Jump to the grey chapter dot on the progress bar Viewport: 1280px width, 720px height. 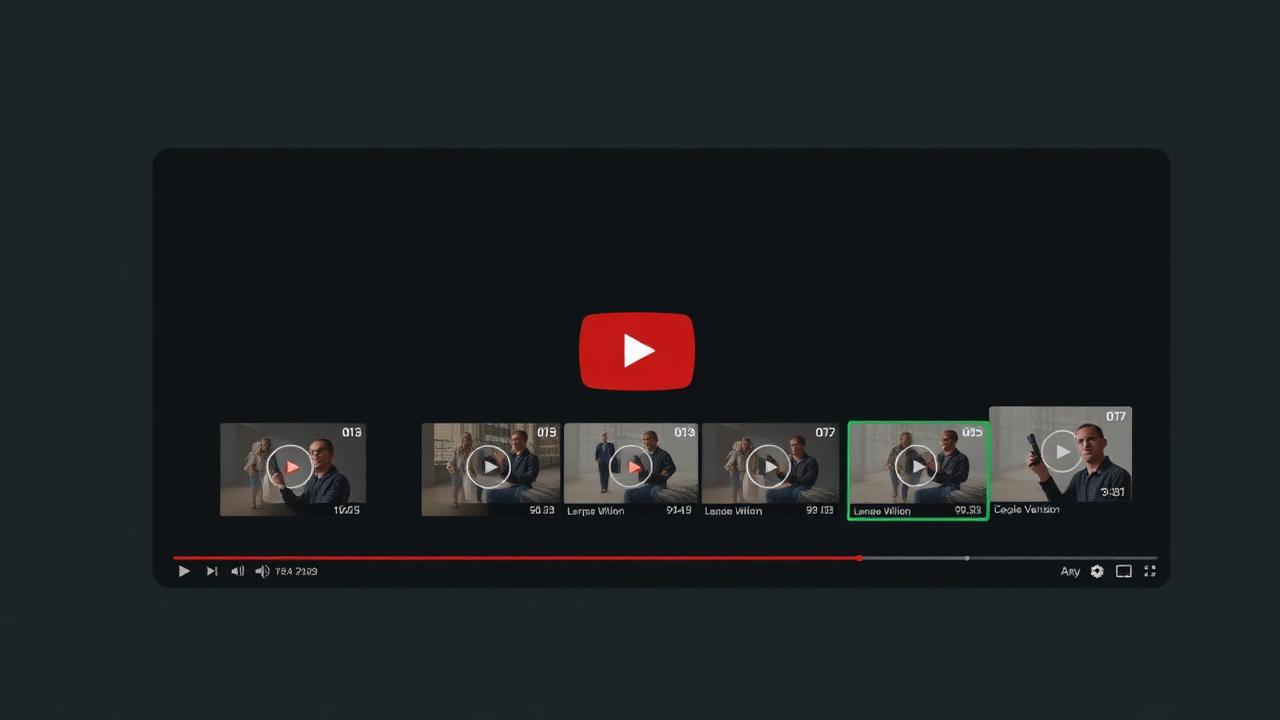click(966, 558)
